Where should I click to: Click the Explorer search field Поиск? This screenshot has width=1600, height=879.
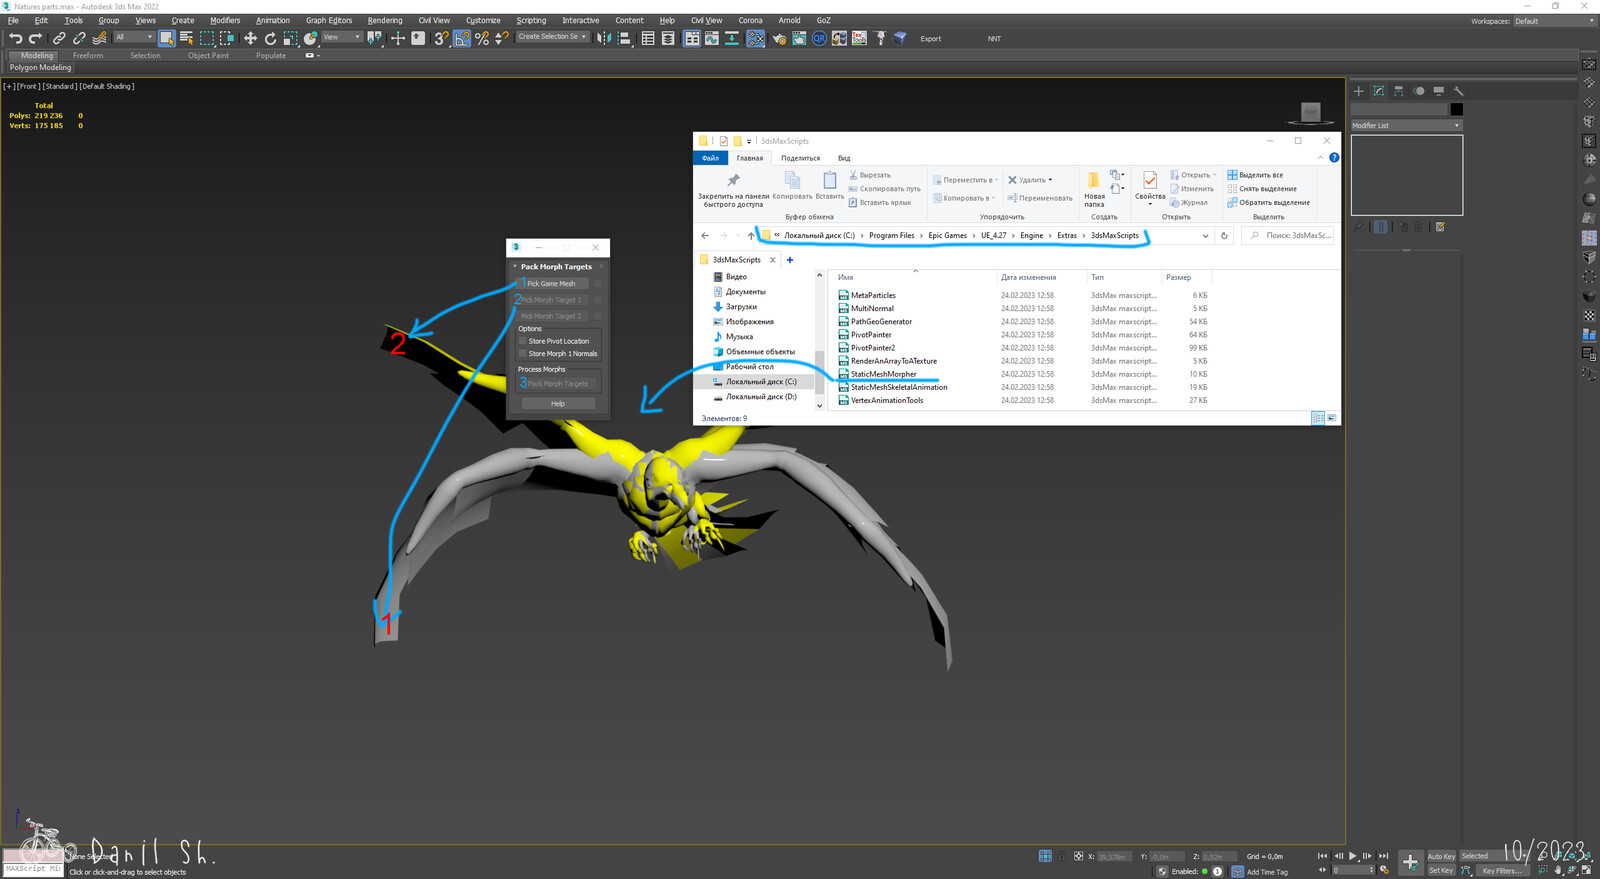tap(1288, 236)
